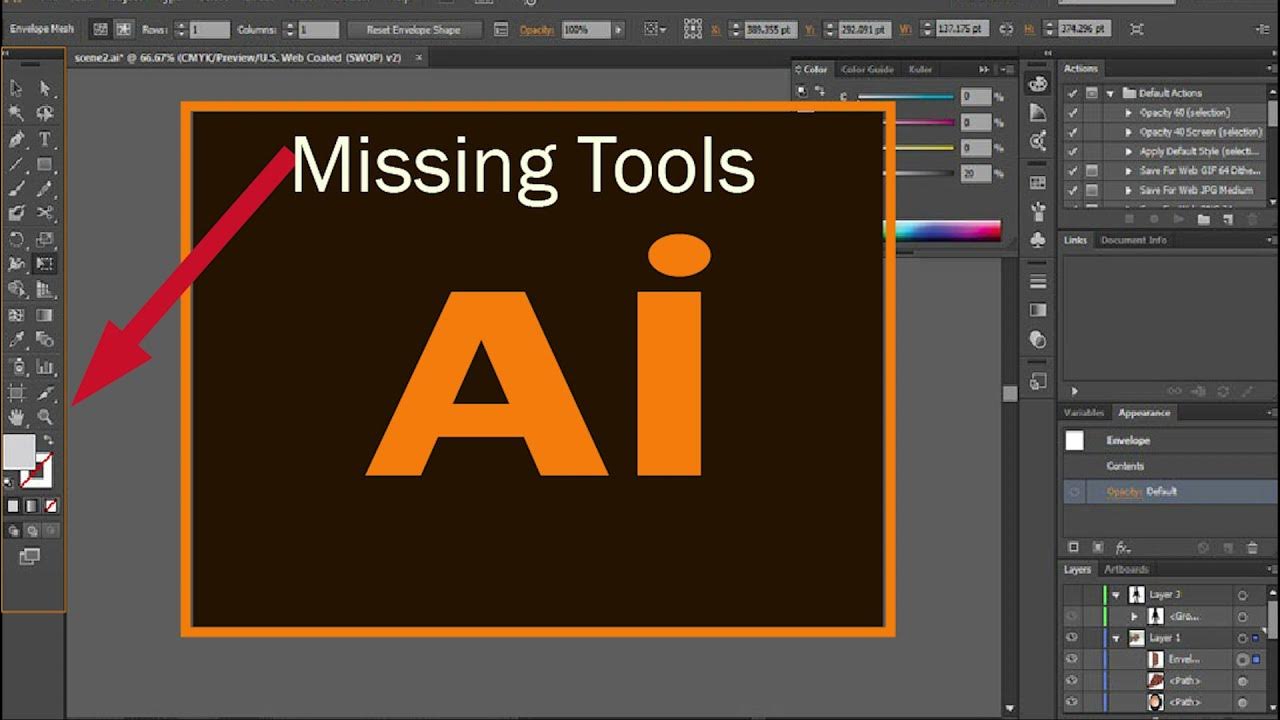Screen dimensions: 1280x720
Task: Hide Layer 1 with eye icon
Action: [1072, 638]
